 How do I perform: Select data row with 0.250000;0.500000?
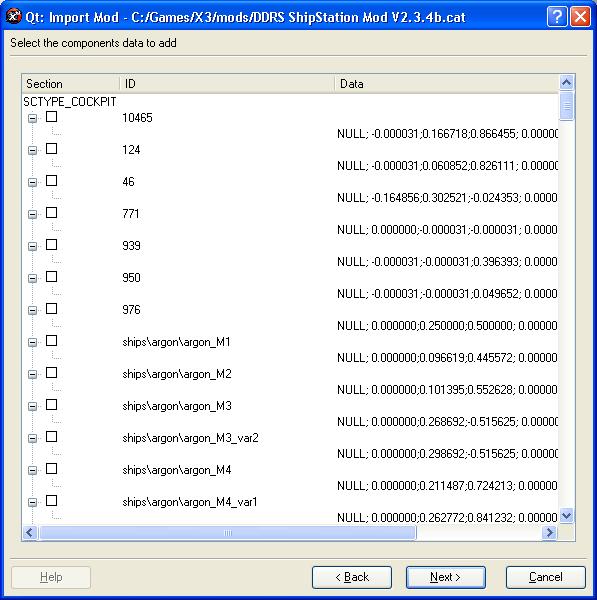447,326
